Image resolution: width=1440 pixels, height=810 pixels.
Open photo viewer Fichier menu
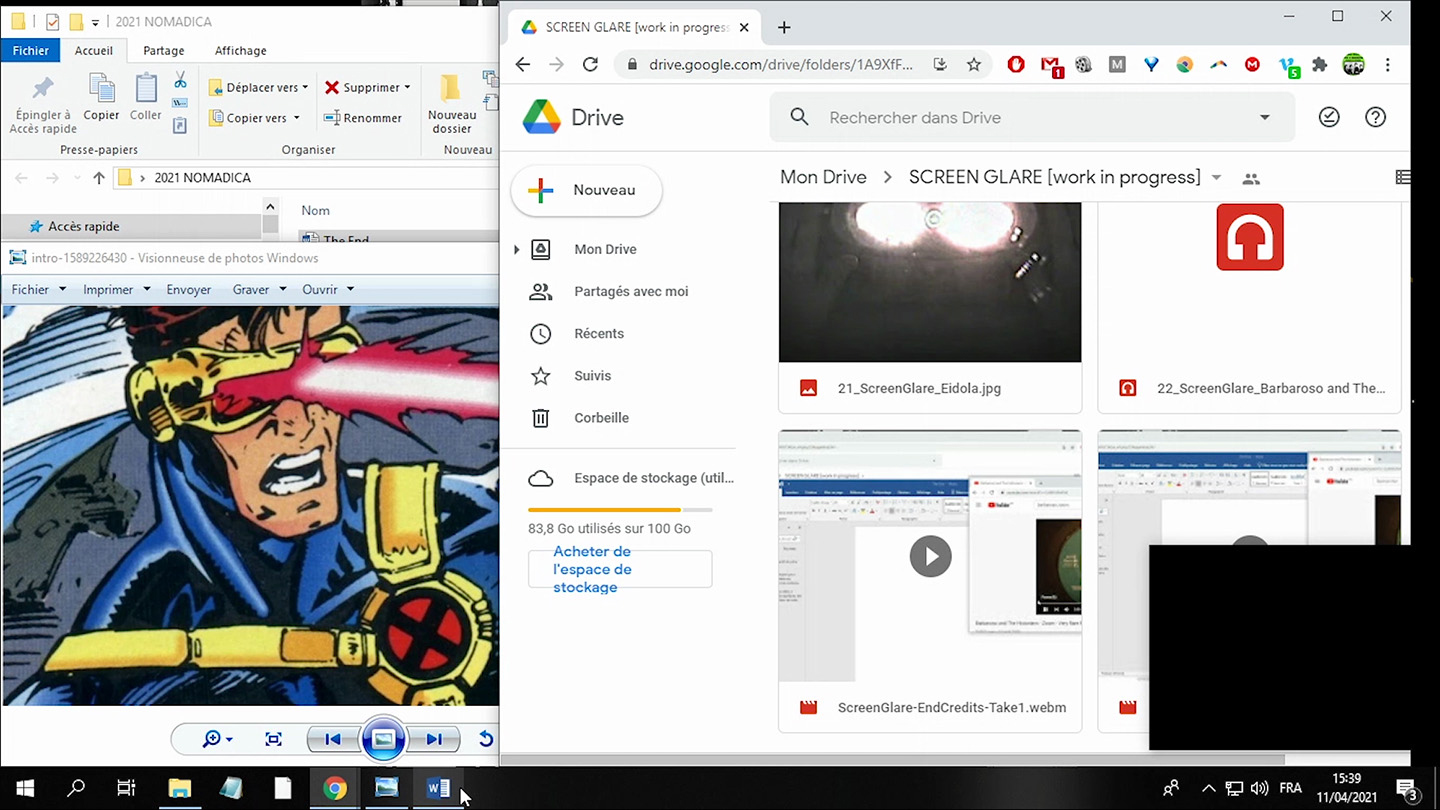[x=38, y=289]
